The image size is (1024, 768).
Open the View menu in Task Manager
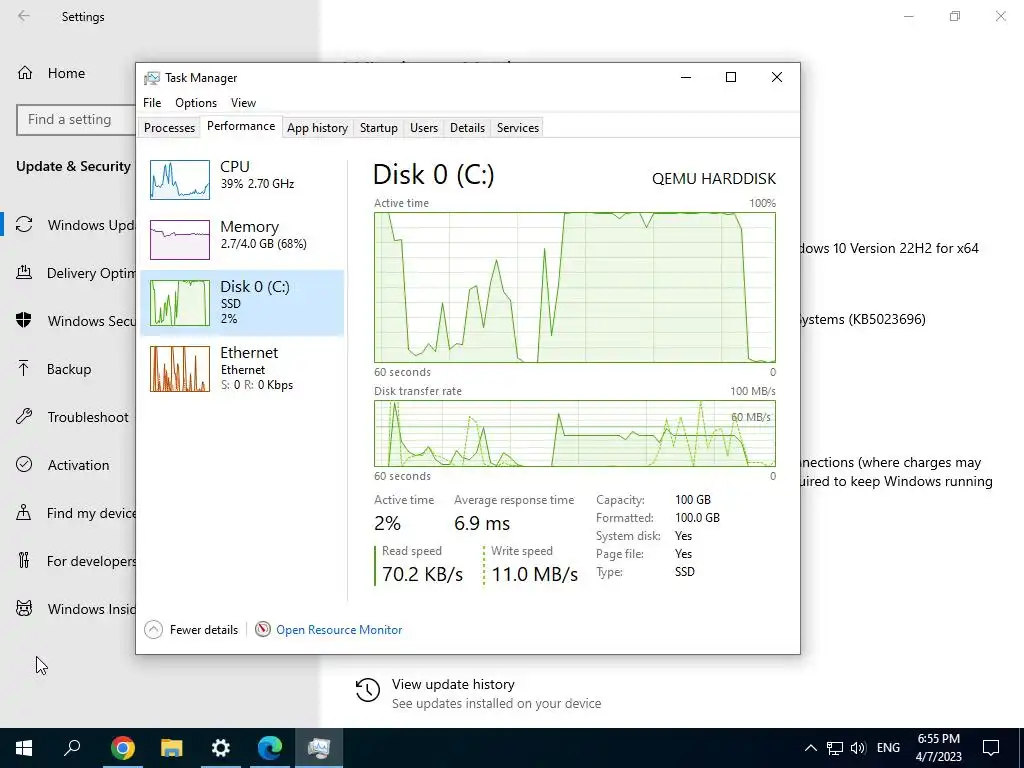[243, 103]
